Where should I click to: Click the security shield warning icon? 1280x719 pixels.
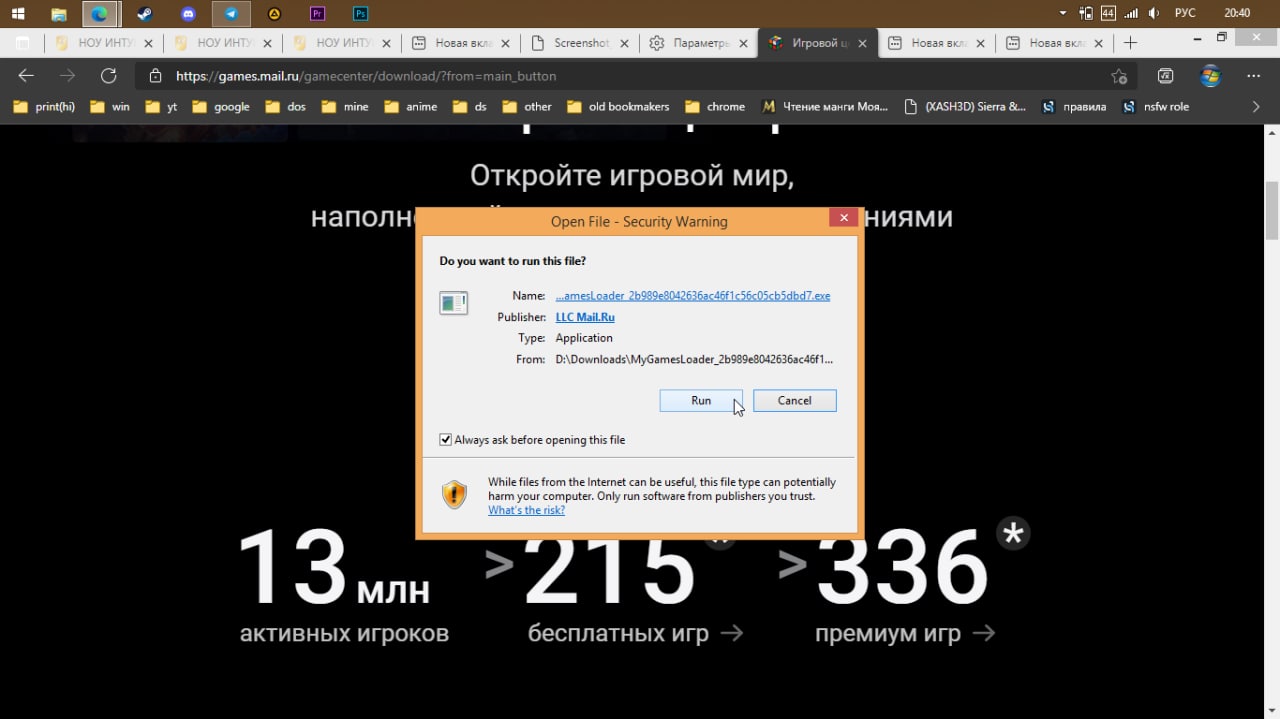tap(455, 494)
